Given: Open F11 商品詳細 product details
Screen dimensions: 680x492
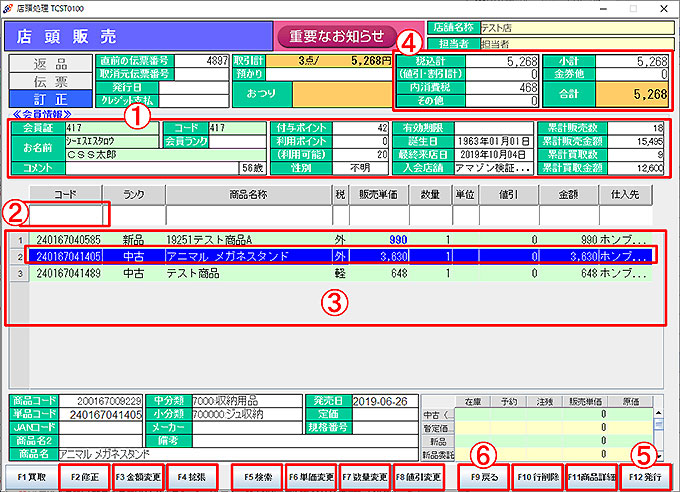Looking at the screenshot, I should pyautogui.click(x=592, y=478).
